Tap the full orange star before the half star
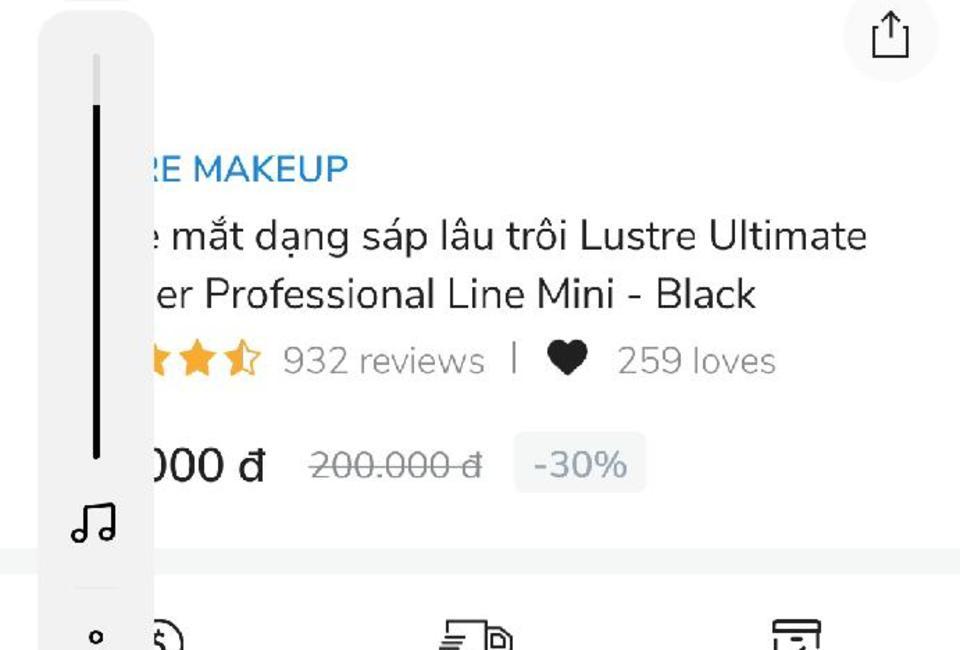960x650 pixels. pos(197,358)
